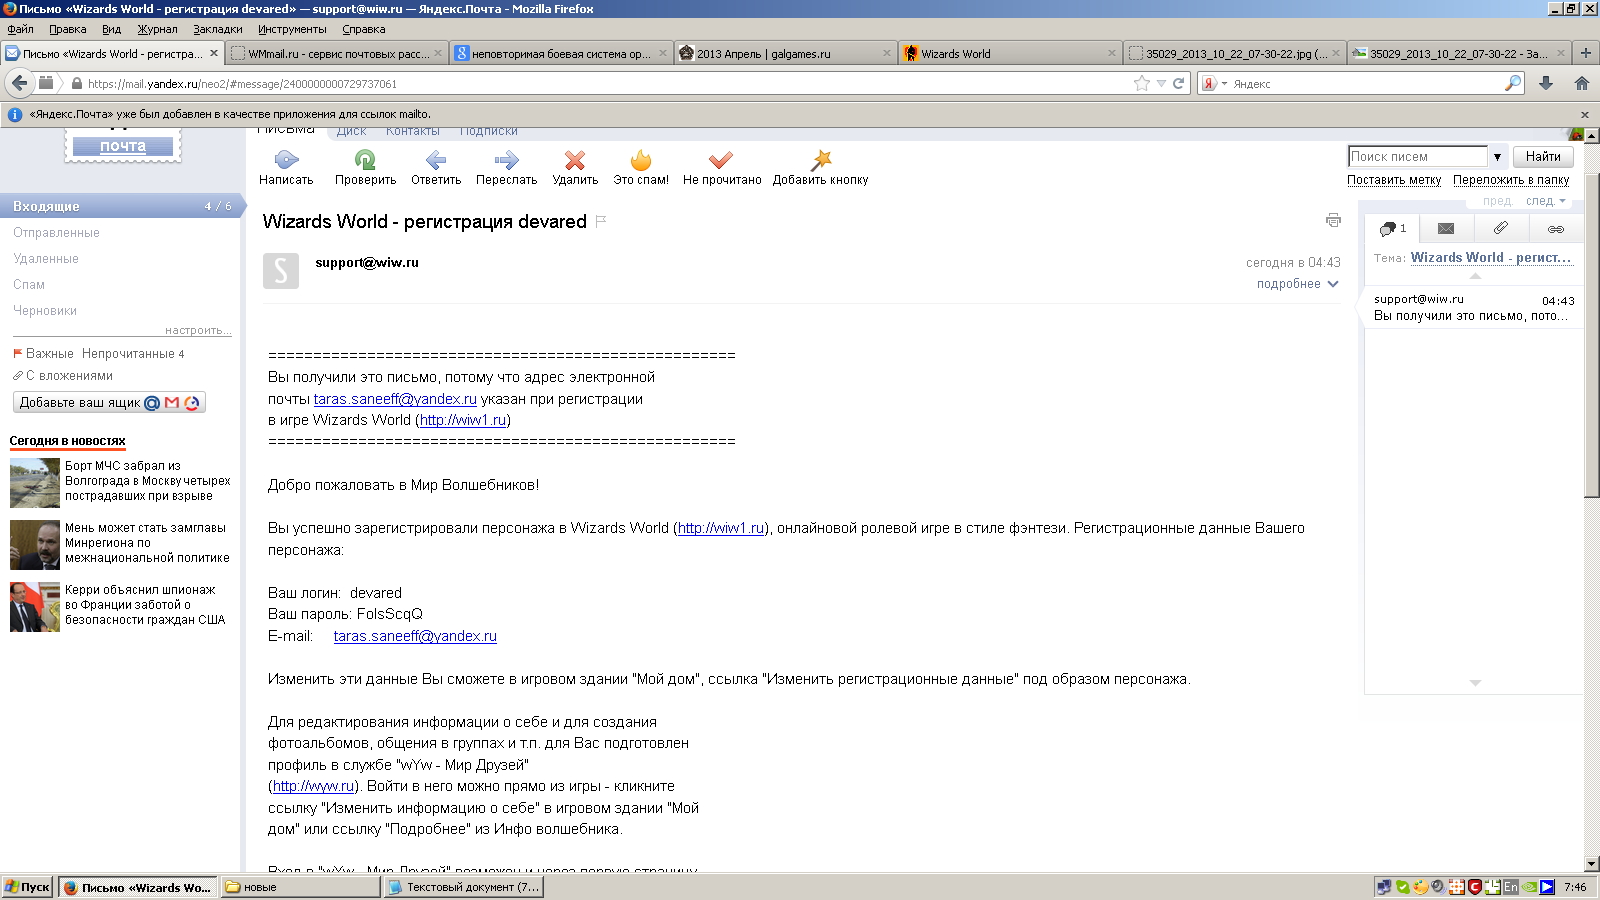Open the Входящие inbox folder

120,206
